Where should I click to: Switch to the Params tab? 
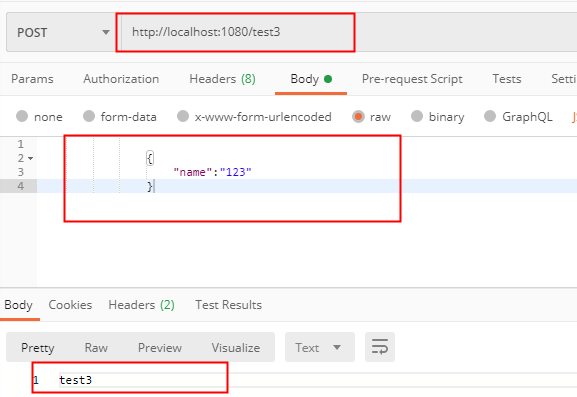pyautogui.click(x=32, y=79)
